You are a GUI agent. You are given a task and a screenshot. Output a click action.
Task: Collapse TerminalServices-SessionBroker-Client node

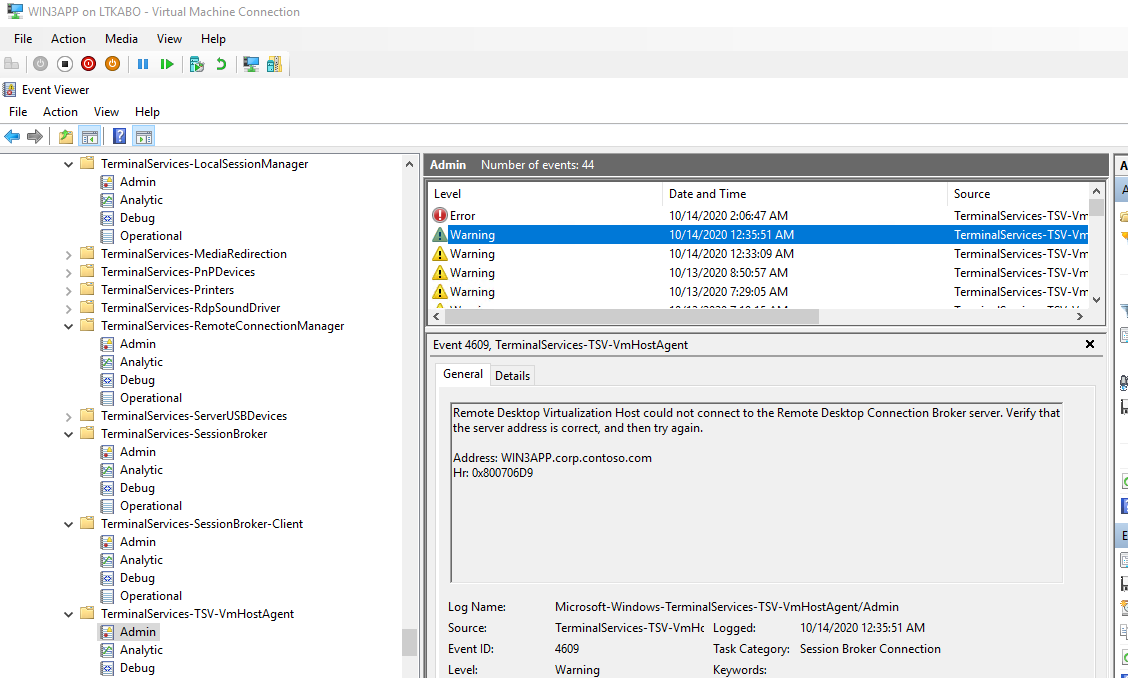(x=68, y=524)
